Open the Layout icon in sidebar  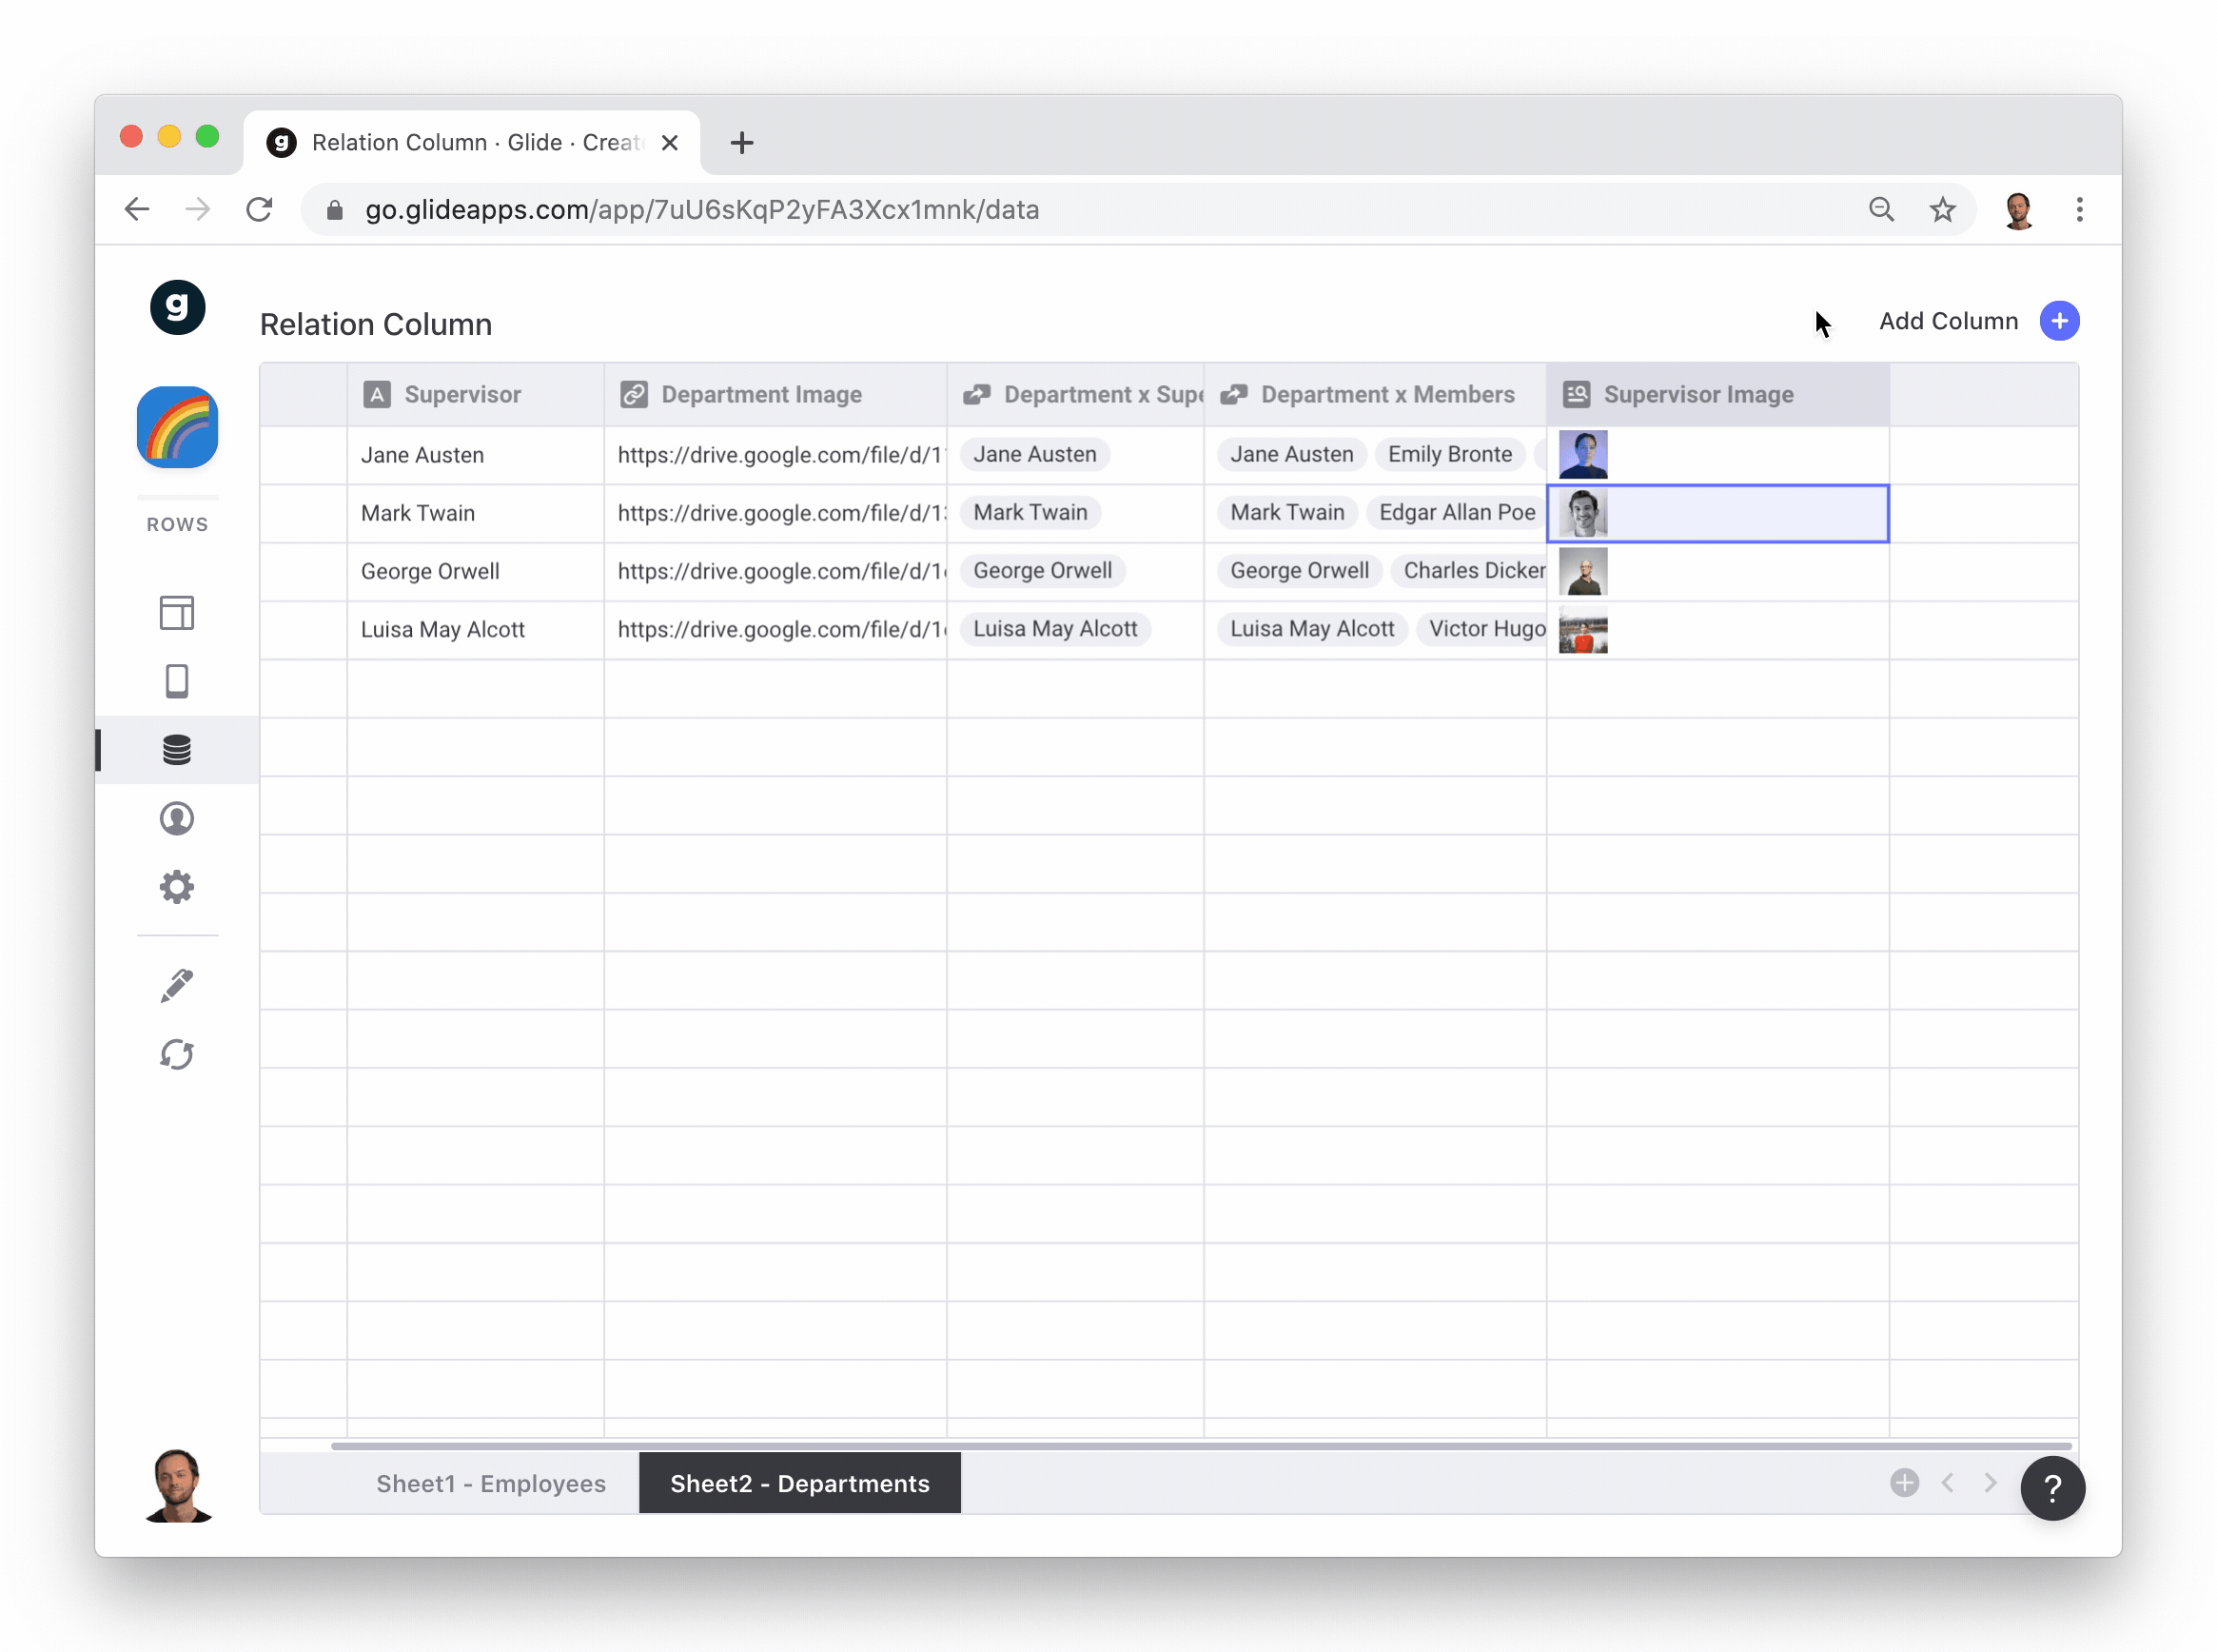click(x=177, y=612)
